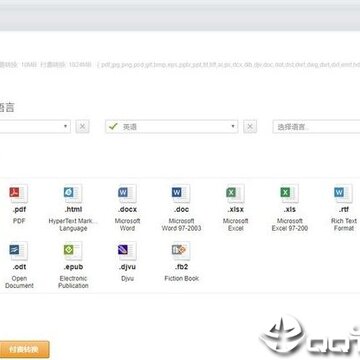Remove the 英语 language with X button
The image size is (360, 360).
(250, 127)
